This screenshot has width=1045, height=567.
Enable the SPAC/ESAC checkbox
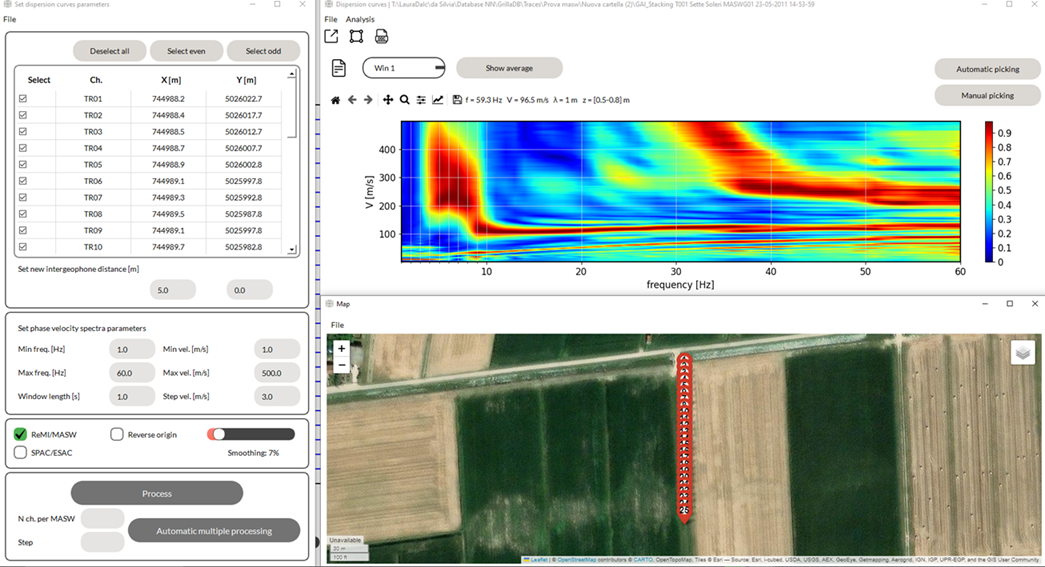[x=21, y=452]
